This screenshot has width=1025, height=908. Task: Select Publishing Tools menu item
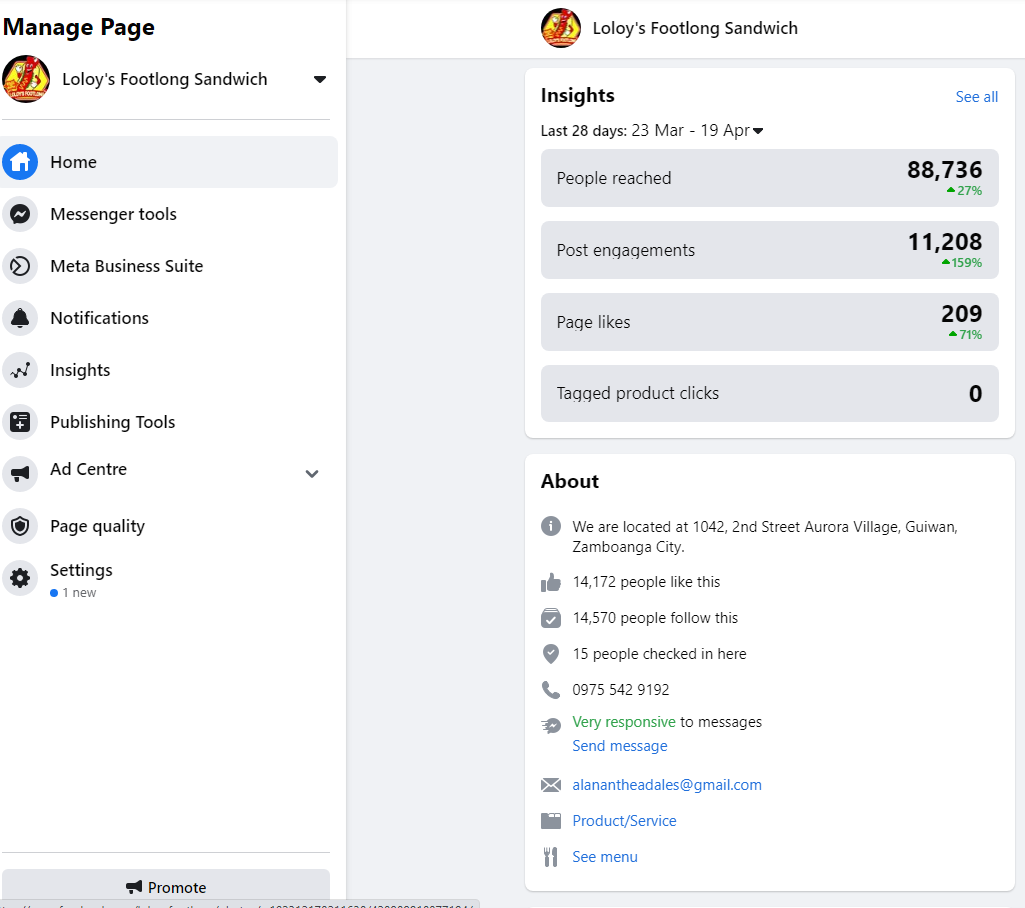113,422
